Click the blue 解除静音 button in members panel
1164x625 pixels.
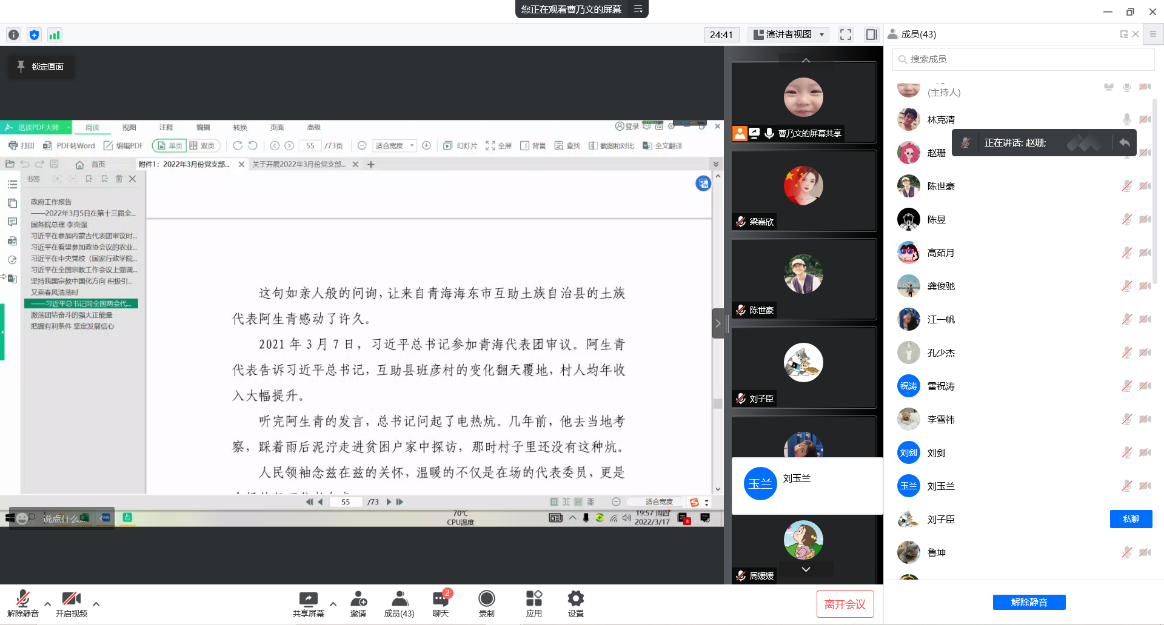[1028, 602]
